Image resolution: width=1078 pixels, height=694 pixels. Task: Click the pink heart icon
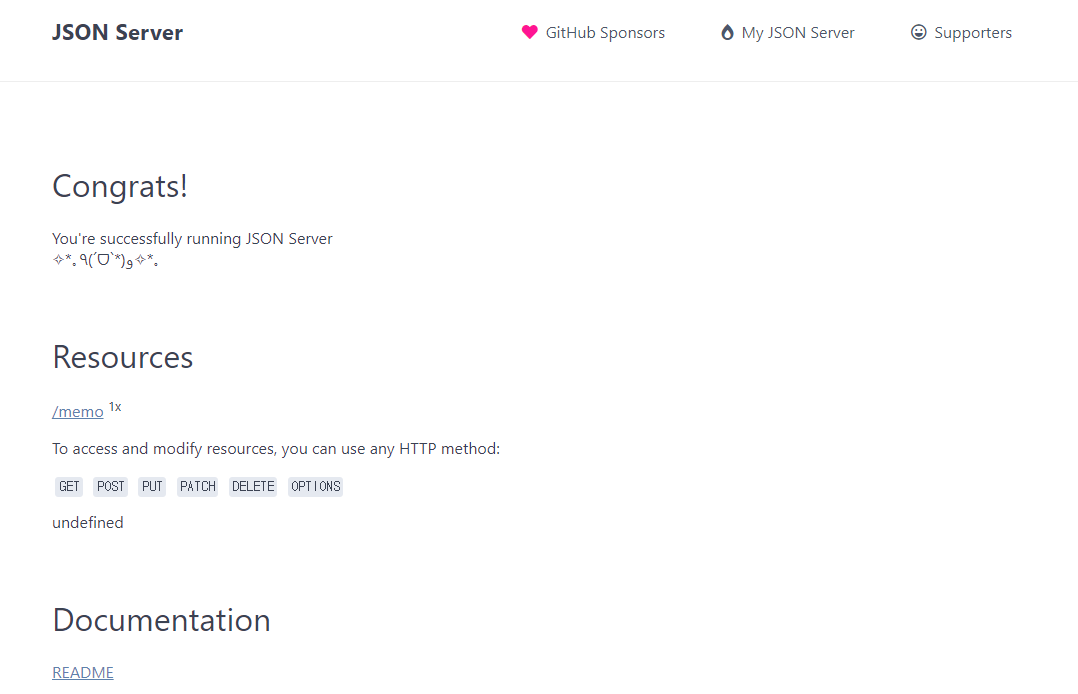click(x=529, y=32)
